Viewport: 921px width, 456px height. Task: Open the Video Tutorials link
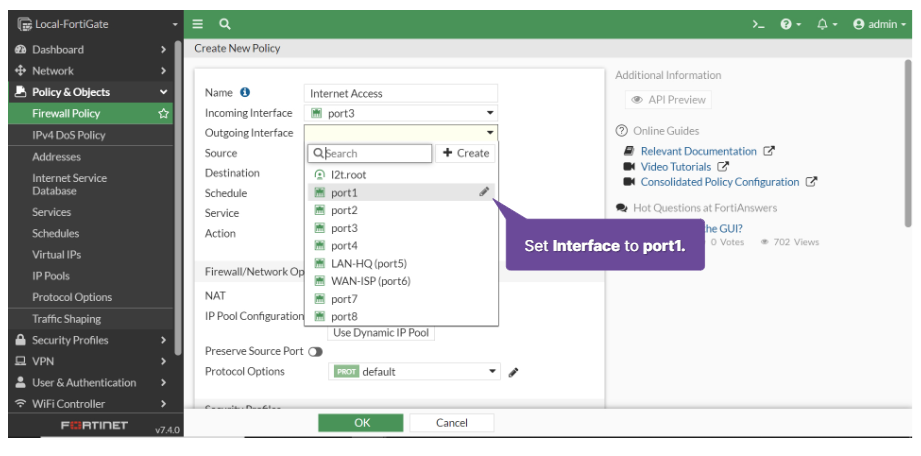coord(675,167)
